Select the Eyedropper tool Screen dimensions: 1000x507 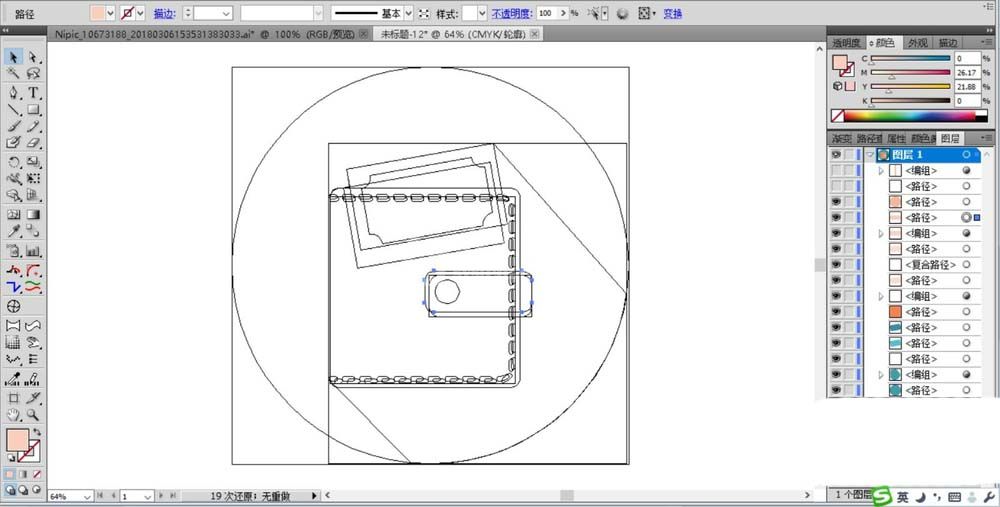13,231
